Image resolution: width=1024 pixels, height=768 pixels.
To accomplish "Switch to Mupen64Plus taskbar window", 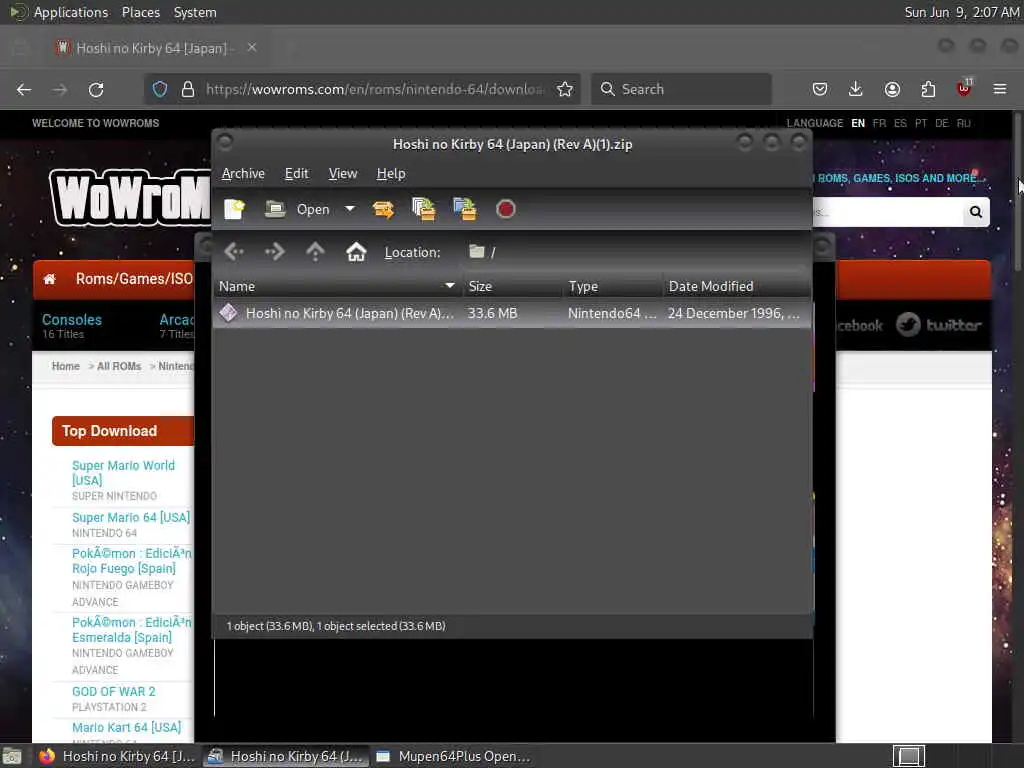I will [455, 756].
